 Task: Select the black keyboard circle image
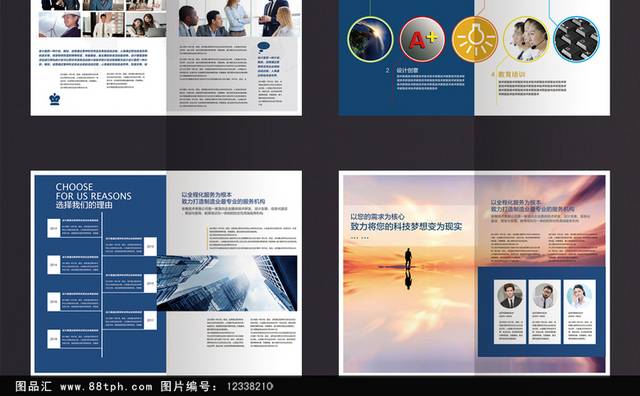(576, 39)
